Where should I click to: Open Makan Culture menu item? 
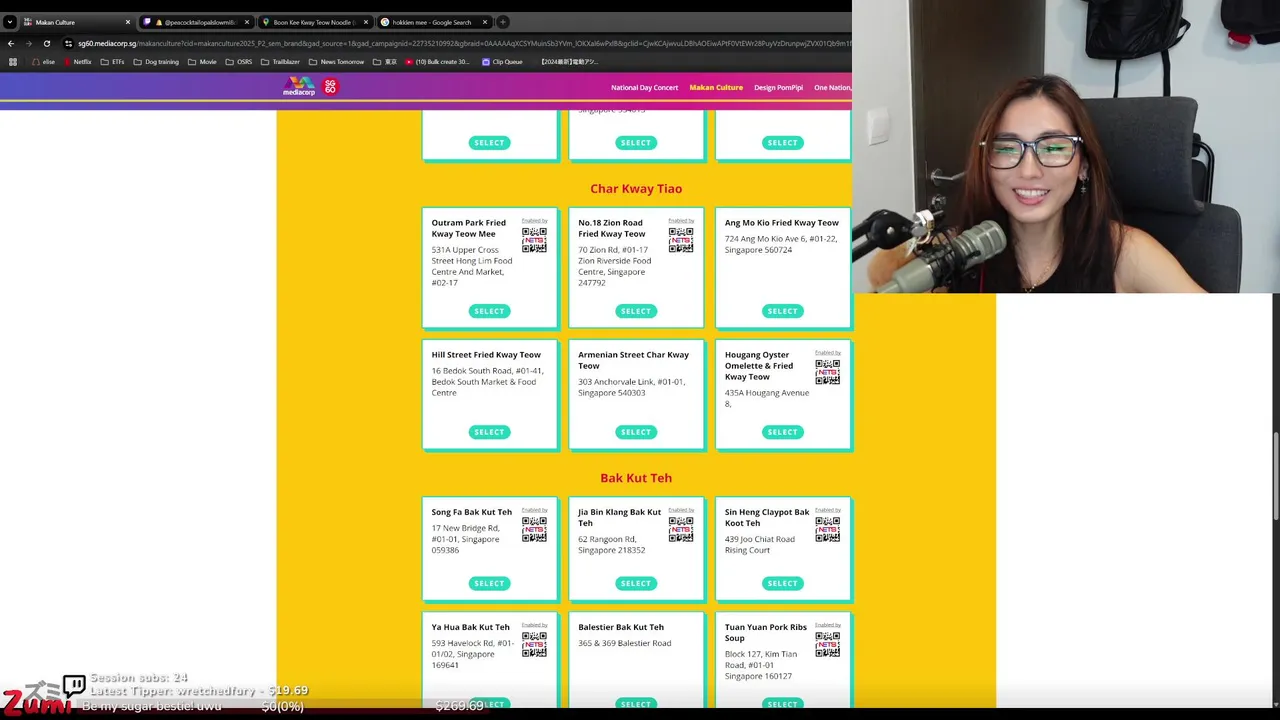(x=716, y=87)
